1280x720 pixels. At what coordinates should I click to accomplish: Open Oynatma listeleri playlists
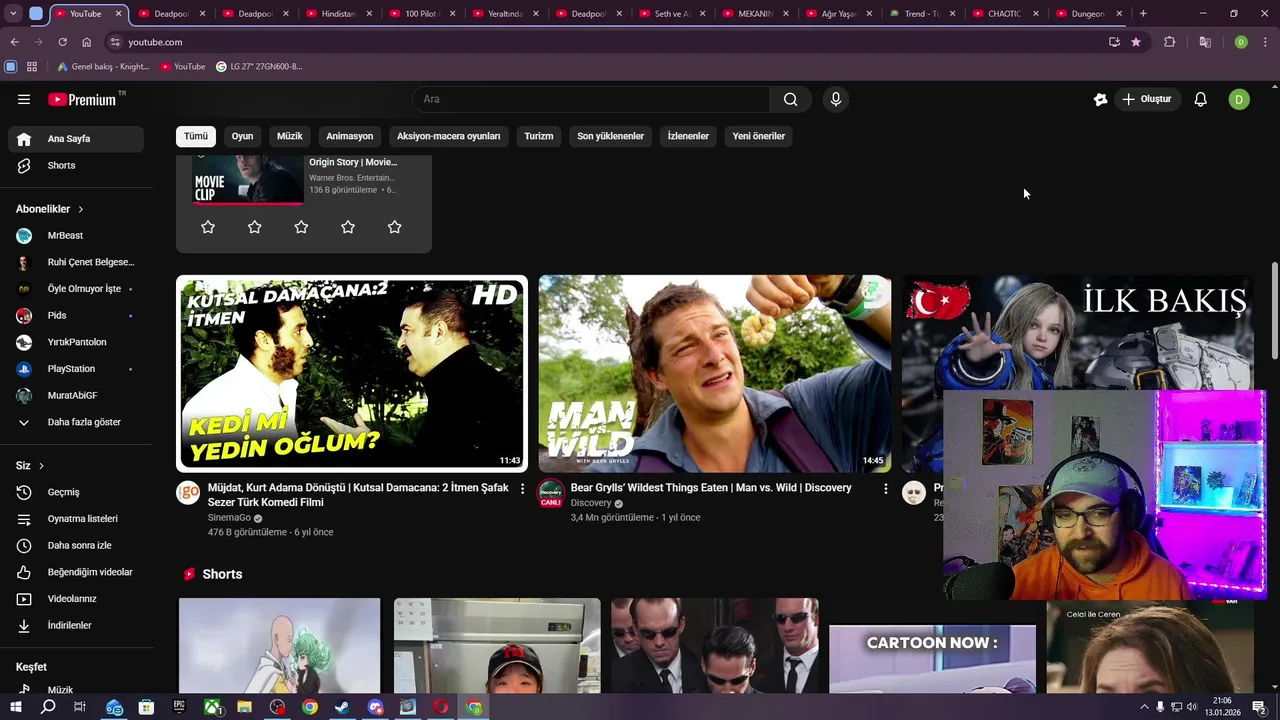coord(76,519)
